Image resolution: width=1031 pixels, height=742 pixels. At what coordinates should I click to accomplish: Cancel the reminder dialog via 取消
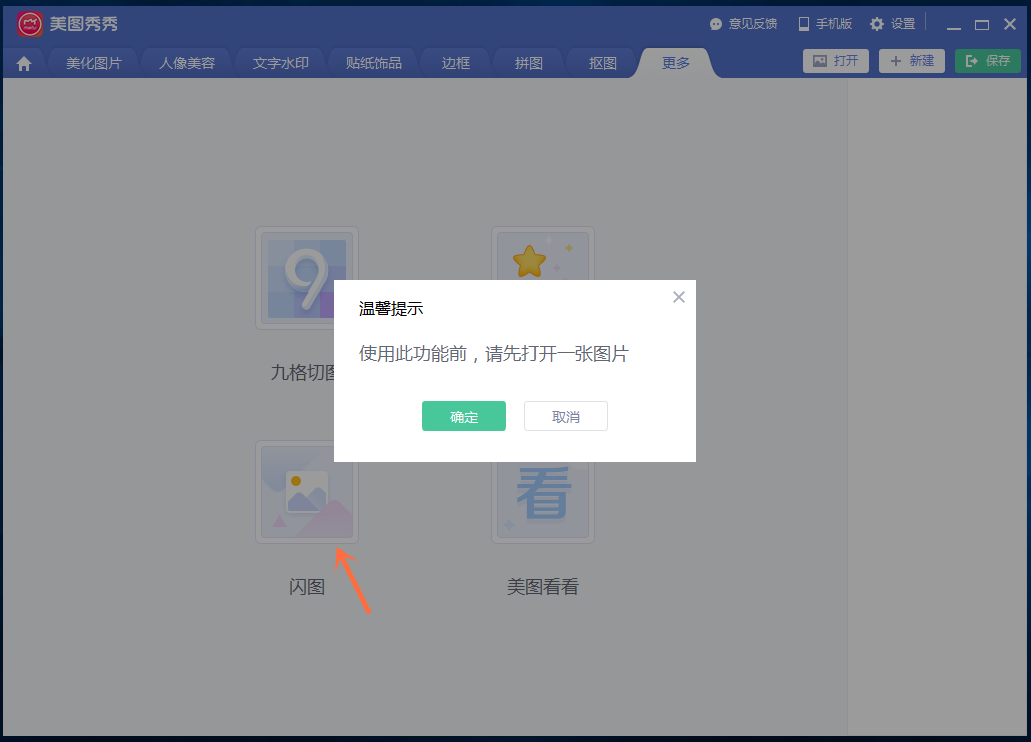[565, 416]
